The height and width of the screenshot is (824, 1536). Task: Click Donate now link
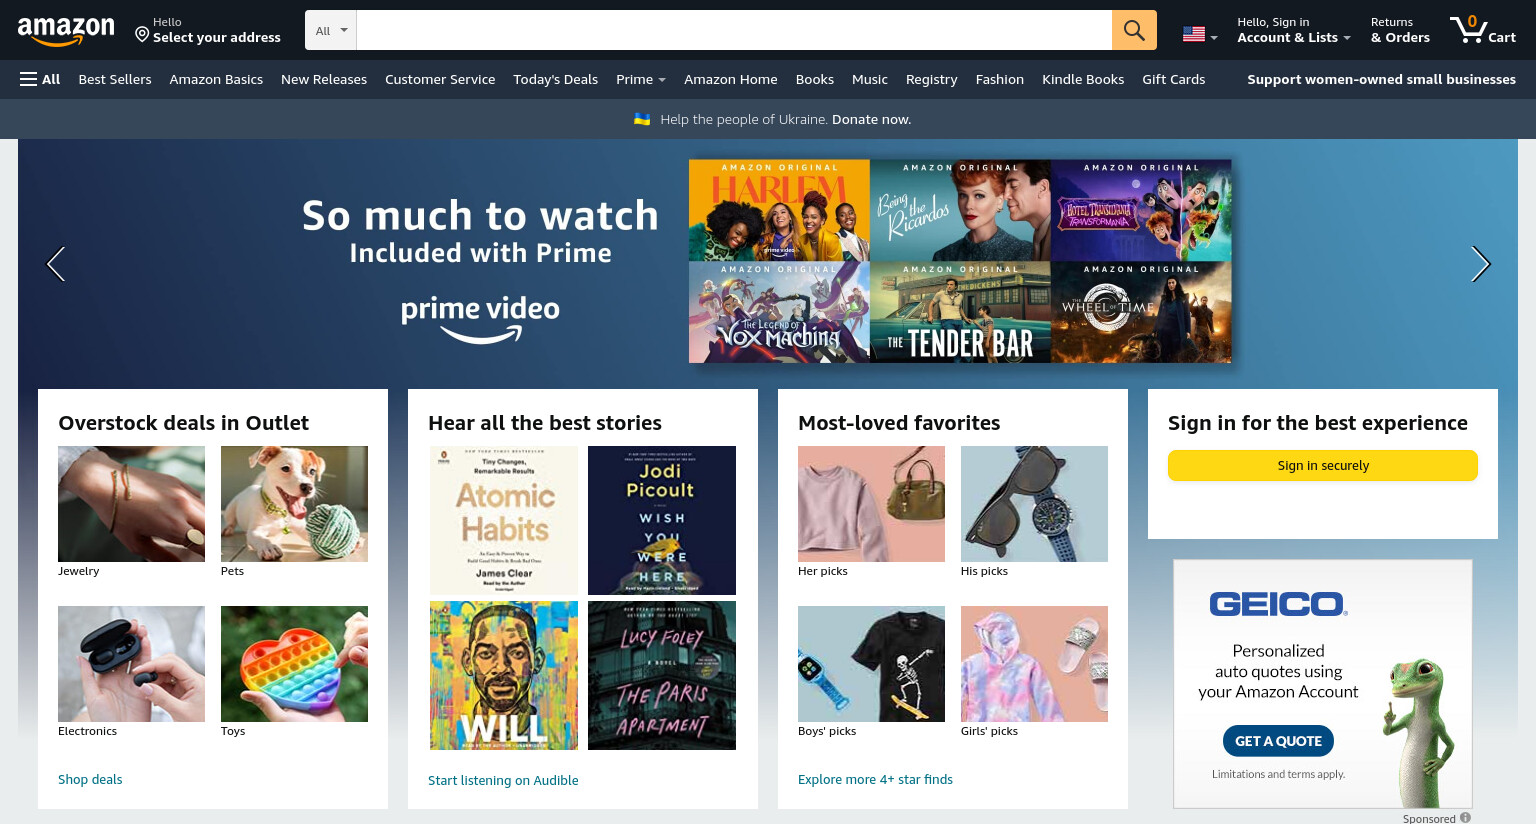point(871,119)
